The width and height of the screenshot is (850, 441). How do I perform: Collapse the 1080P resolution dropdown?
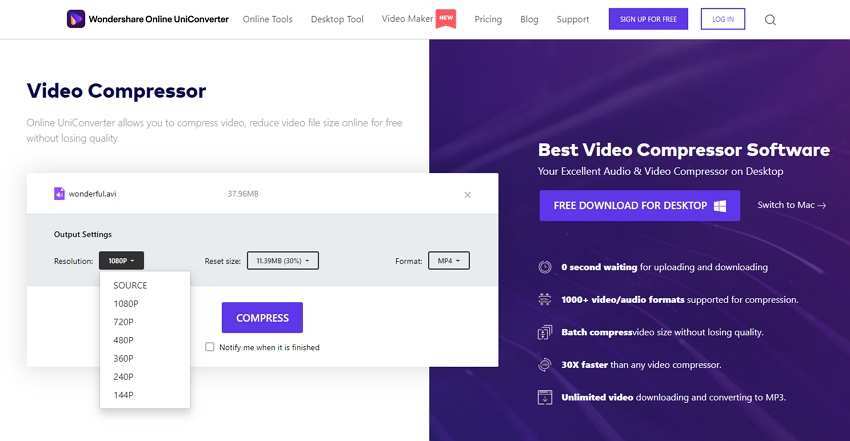[x=121, y=261]
